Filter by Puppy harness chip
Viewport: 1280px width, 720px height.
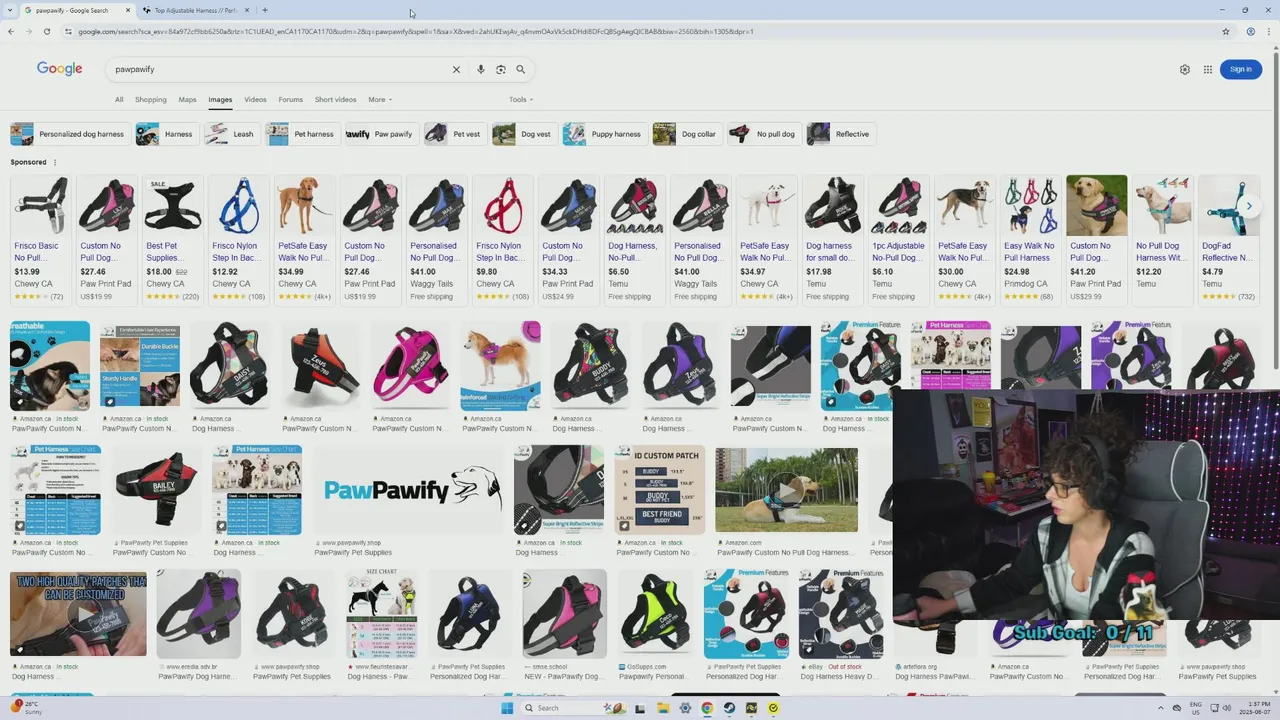(x=603, y=134)
